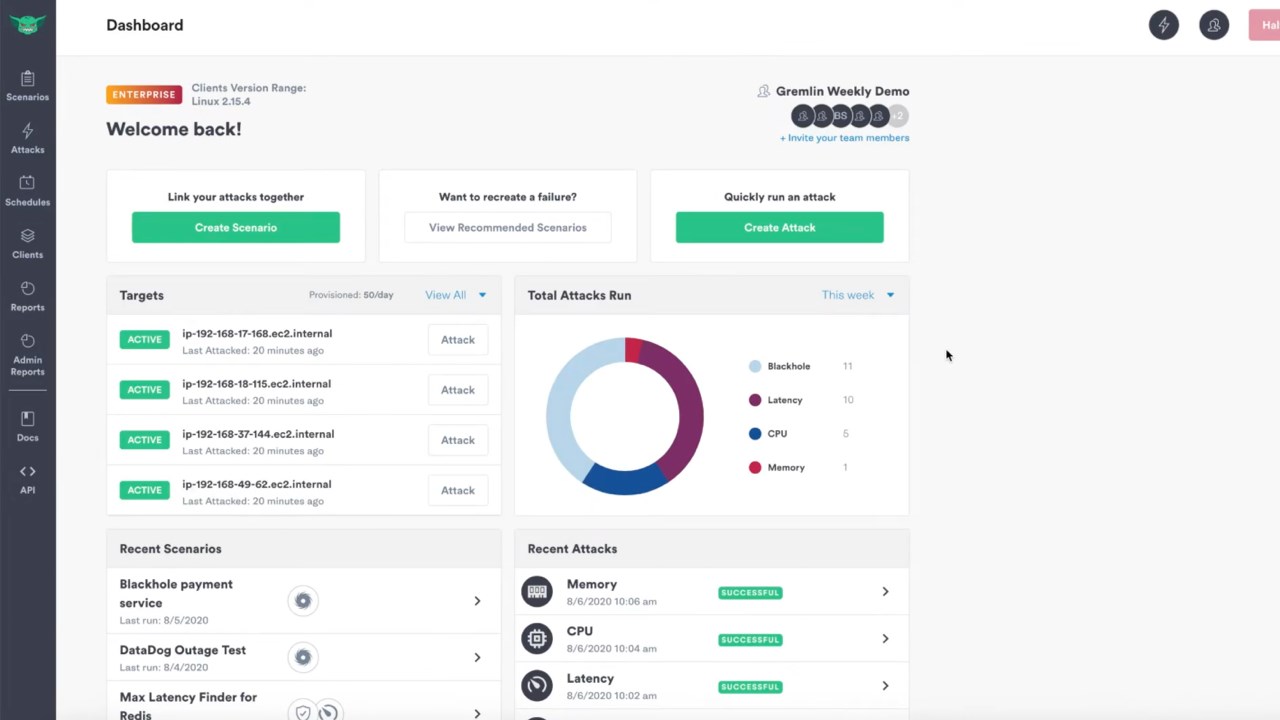Click the Create Scenario button
Viewport: 1280px width, 720px height.
[x=236, y=227]
